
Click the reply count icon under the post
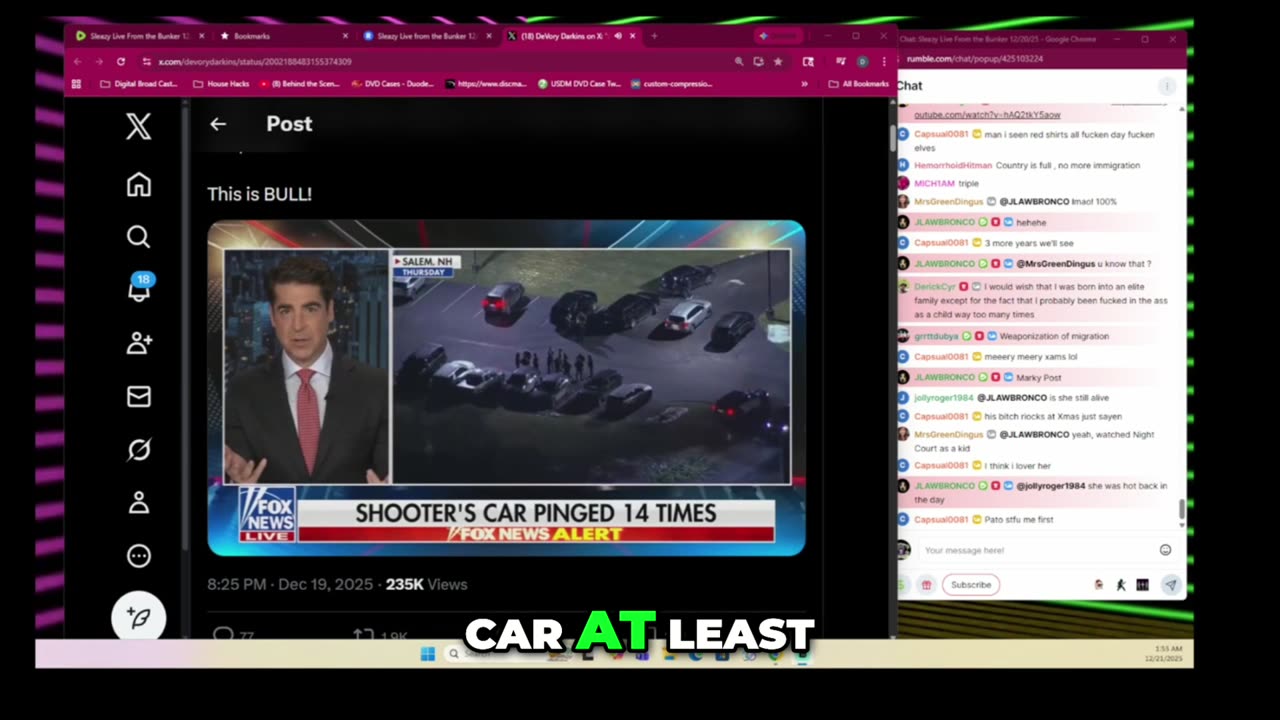[224, 634]
